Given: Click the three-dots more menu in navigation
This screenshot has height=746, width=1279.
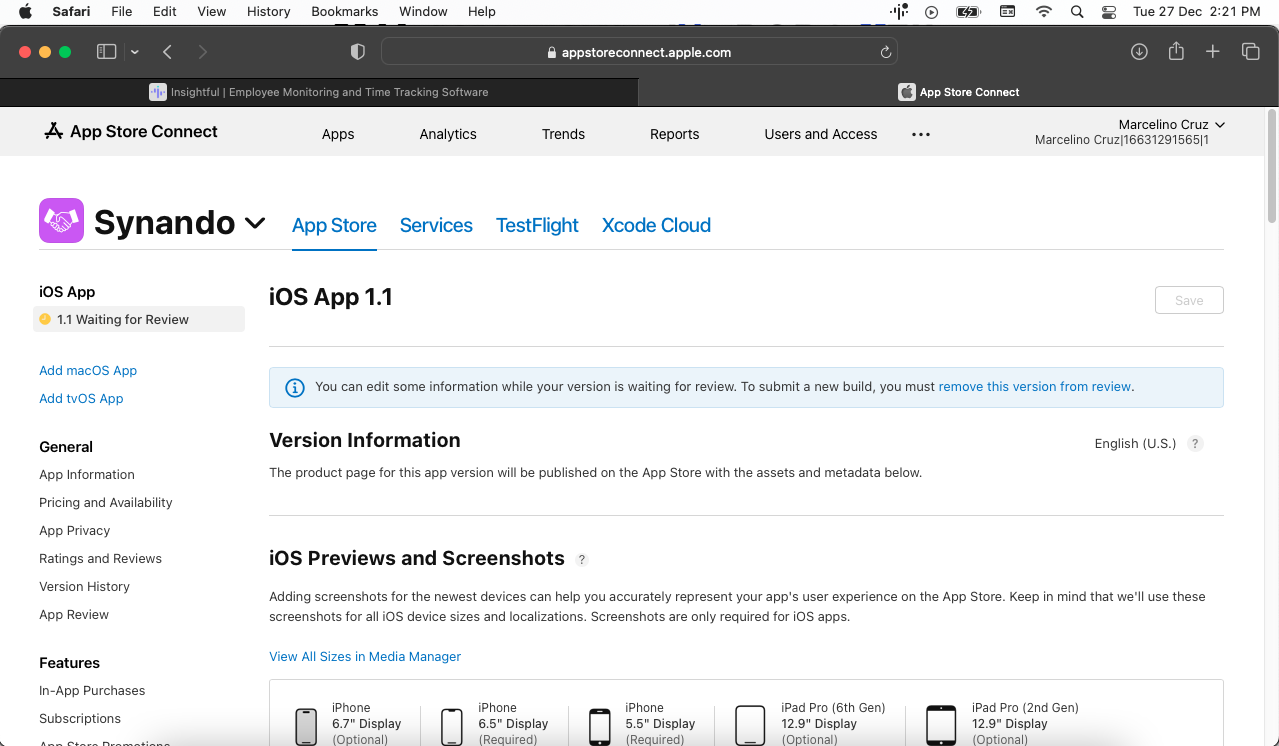Looking at the screenshot, I should pyautogui.click(x=921, y=134).
